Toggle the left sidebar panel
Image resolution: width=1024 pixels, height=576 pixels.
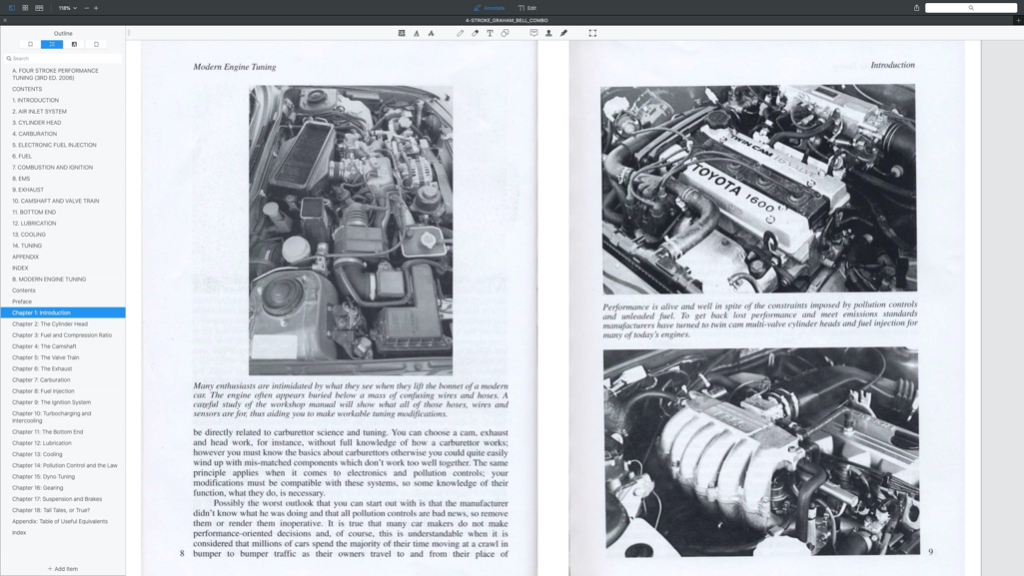point(11,8)
